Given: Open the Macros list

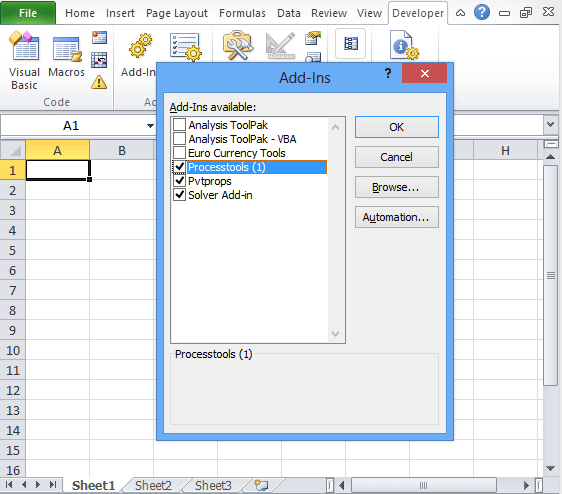Looking at the screenshot, I should click(67, 56).
